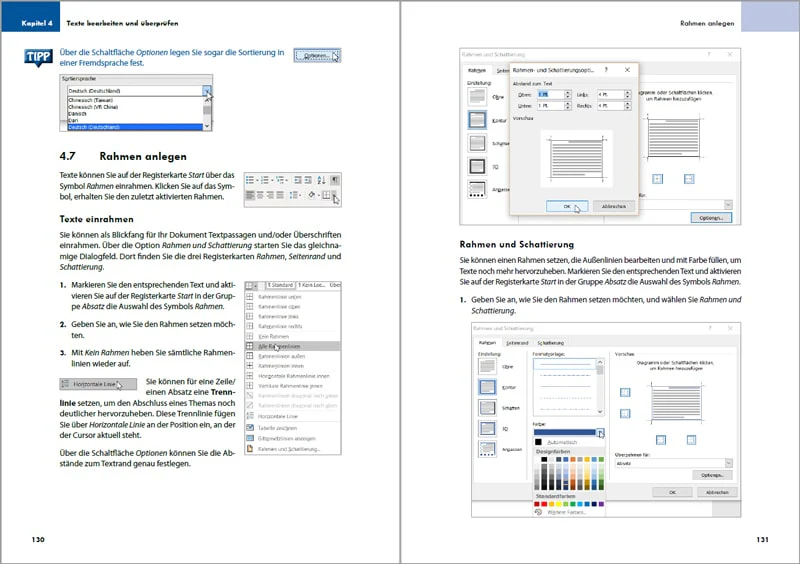800x564 pixels.
Task: Click the bullet list icon in paragraph toolbar
Action: click(x=251, y=180)
